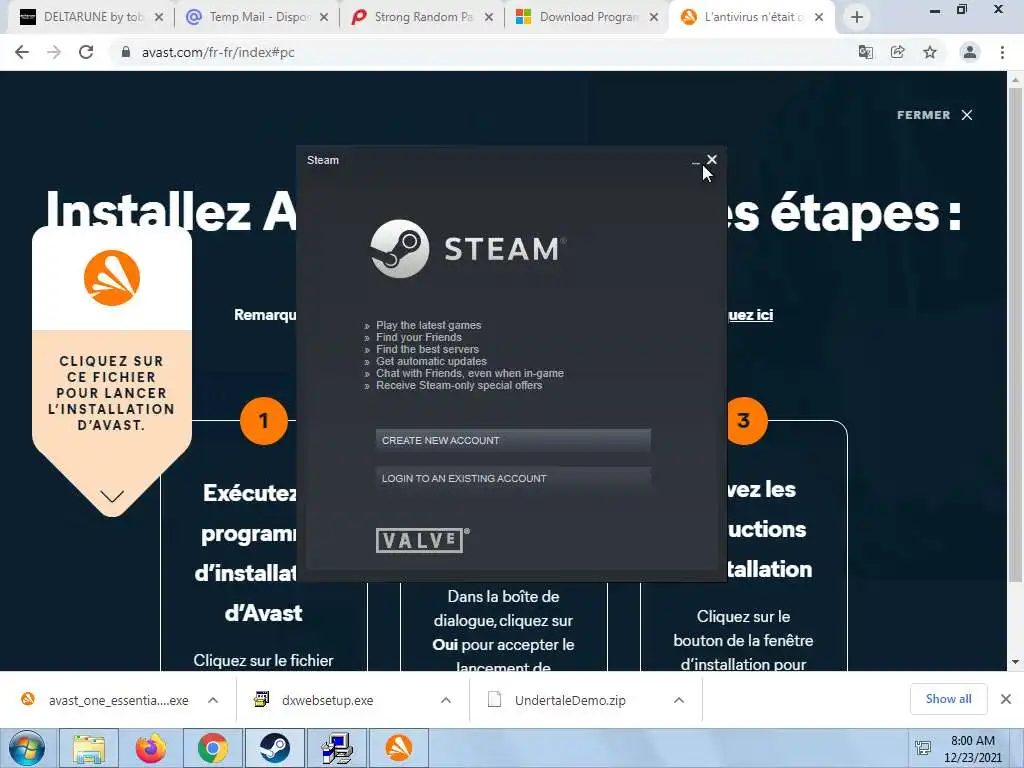Close the Temp Mail tab
The height and width of the screenshot is (768, 1024).
324,18
